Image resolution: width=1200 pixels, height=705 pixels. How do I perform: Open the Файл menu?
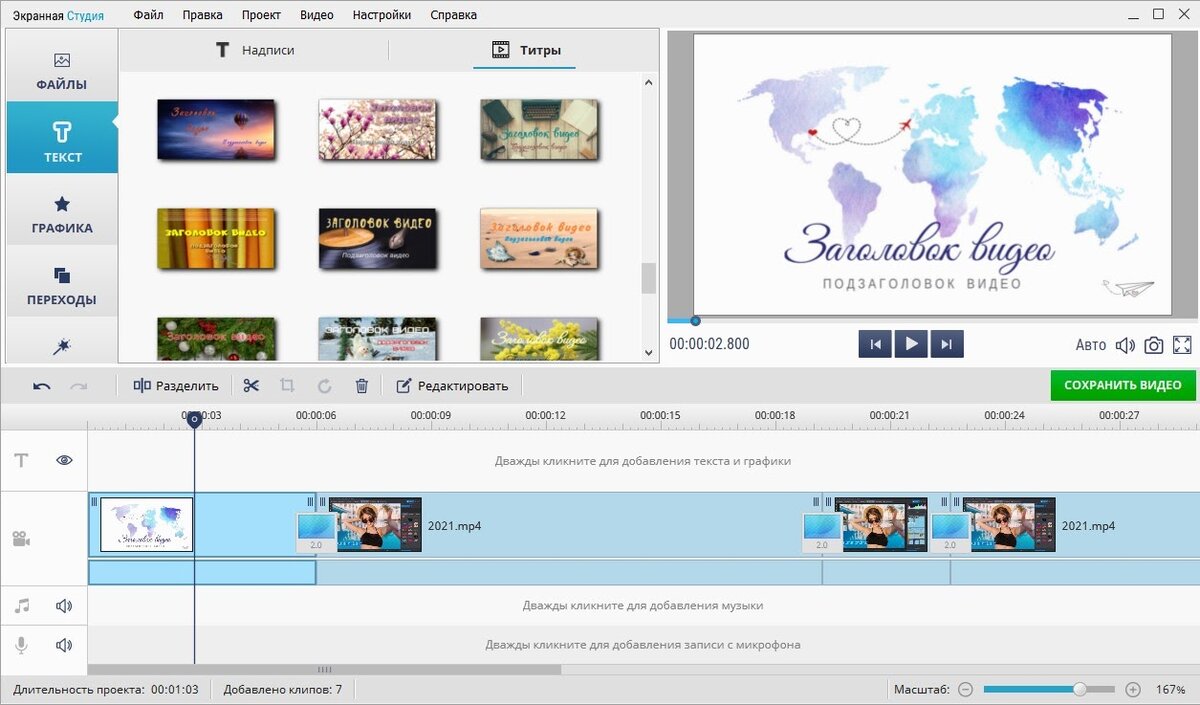(x=148, y=15)
